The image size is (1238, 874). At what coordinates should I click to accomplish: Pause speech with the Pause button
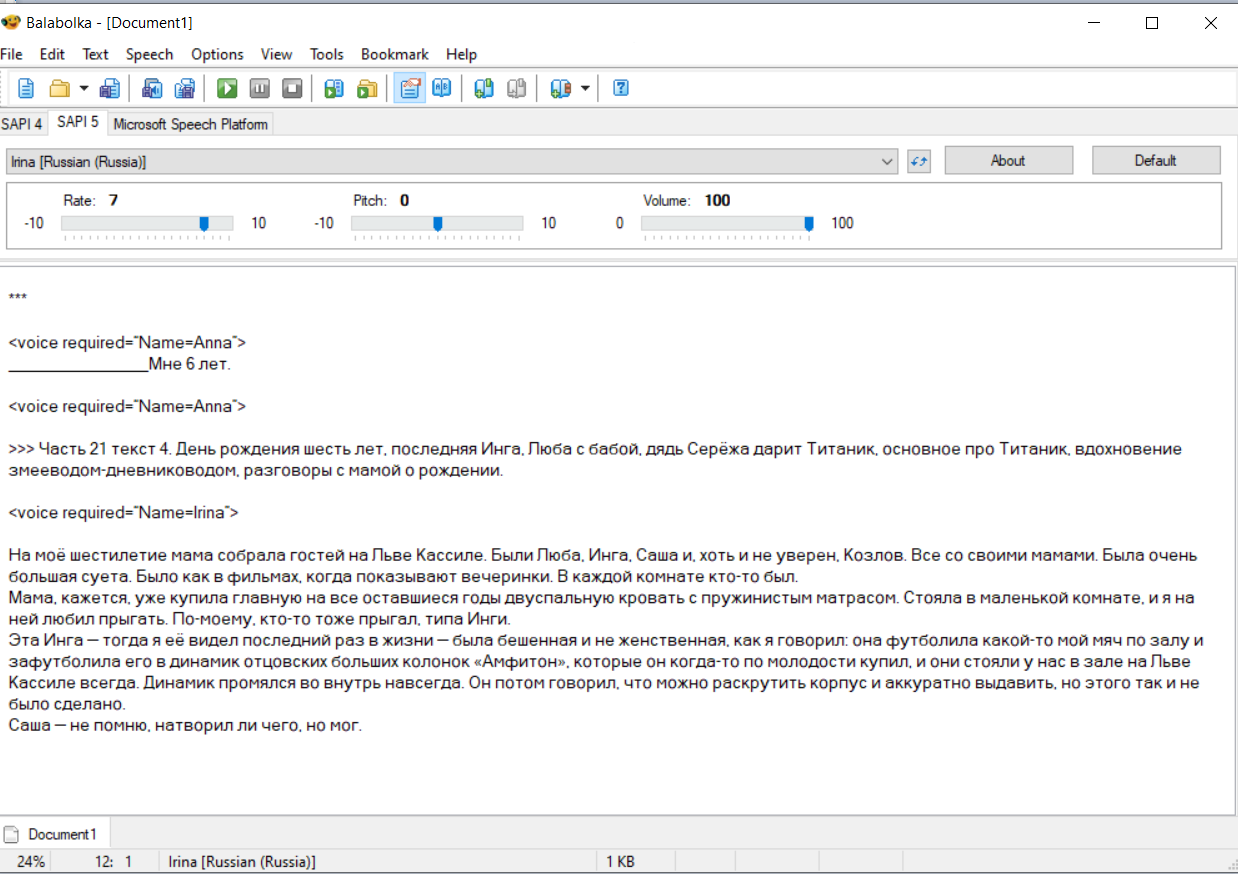(260, 88)
